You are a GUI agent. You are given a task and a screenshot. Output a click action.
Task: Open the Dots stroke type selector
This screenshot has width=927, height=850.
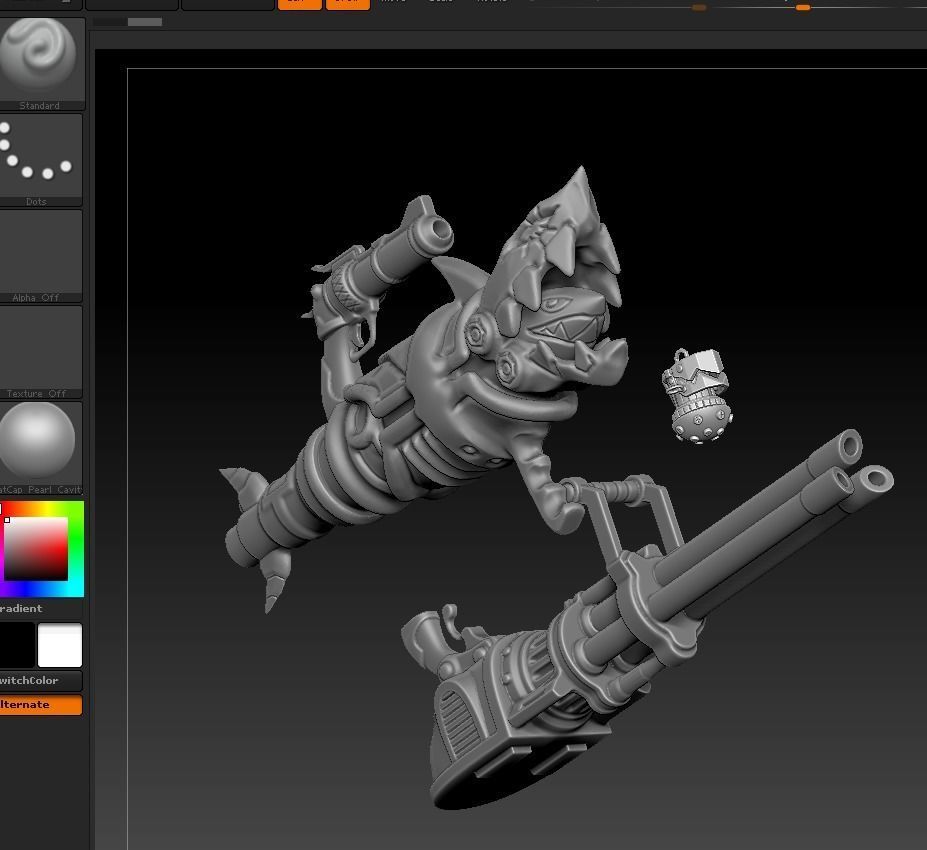[x=40, y=160]
